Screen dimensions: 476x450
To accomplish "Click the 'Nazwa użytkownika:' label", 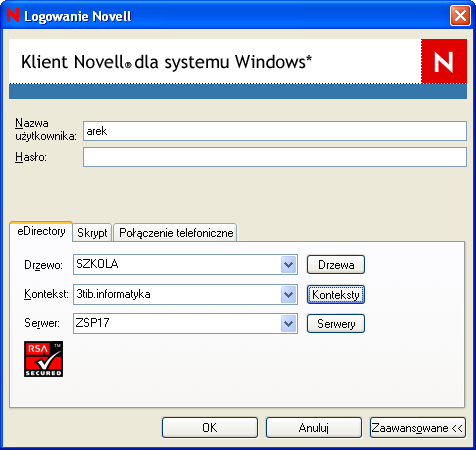I will (46, 129).
